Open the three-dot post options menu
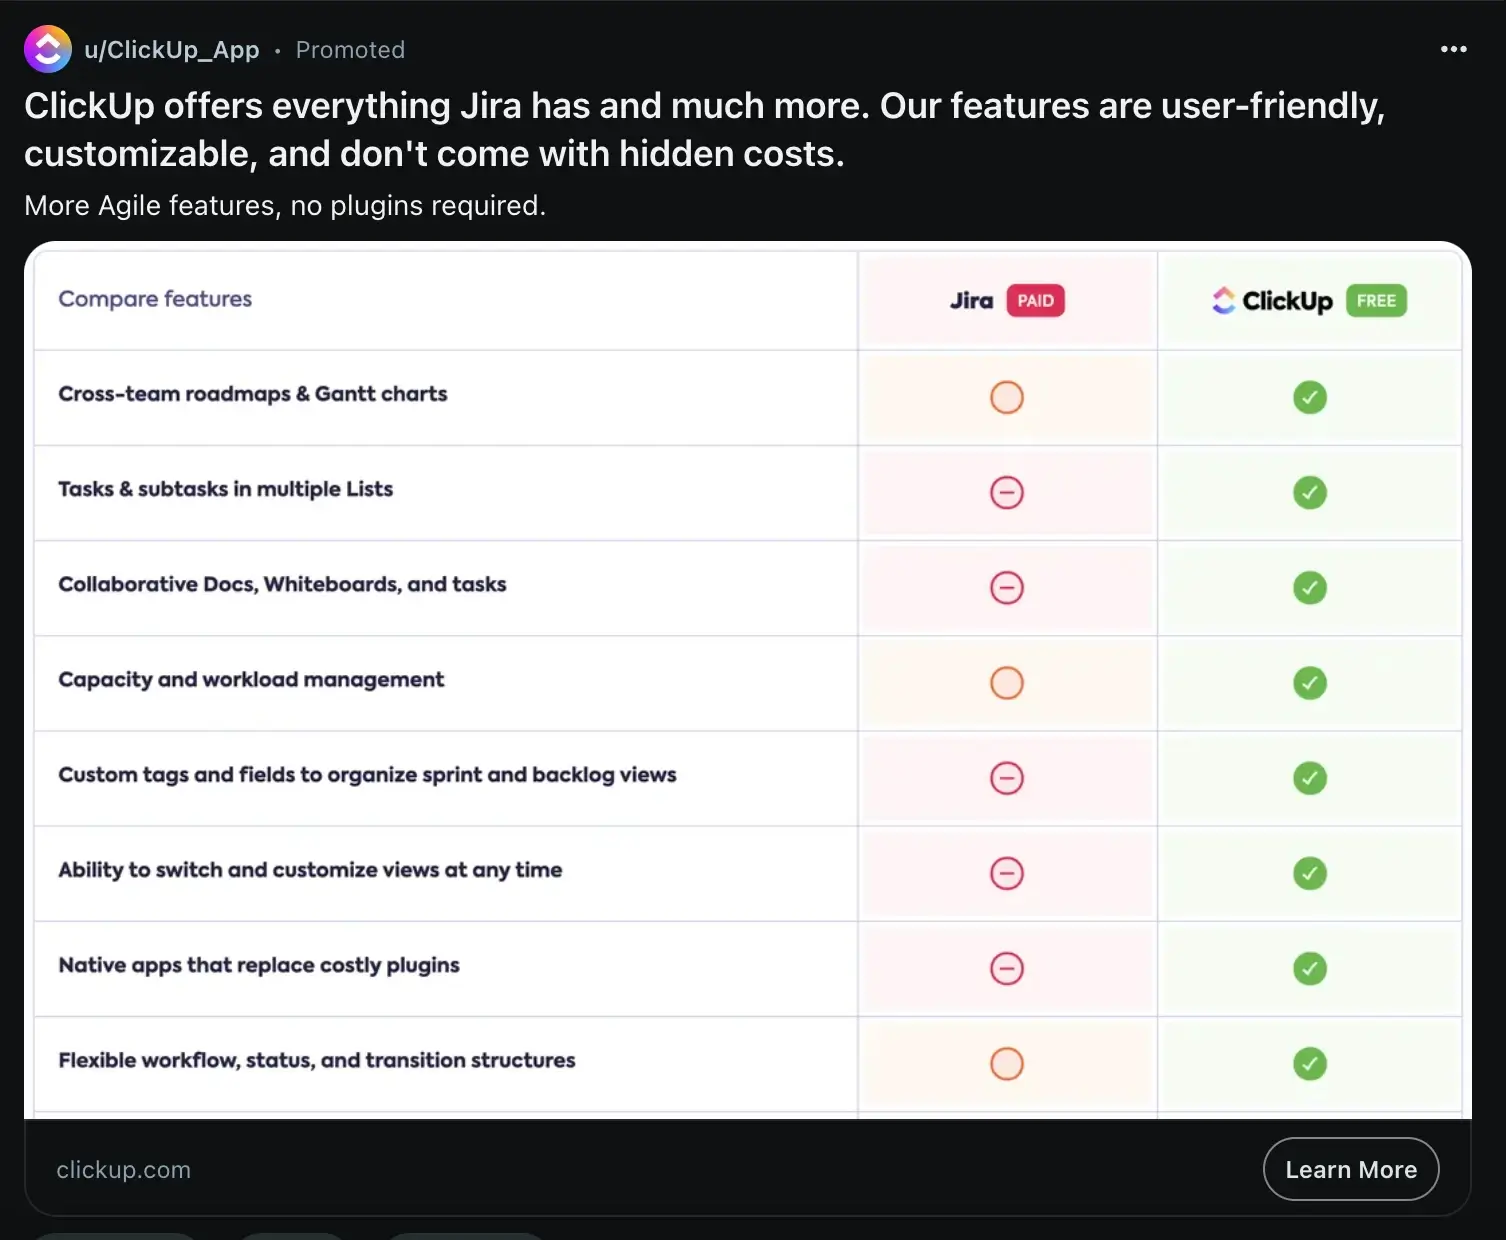Image resolution: width=1506 pixels, height=1240 pixels. [x=1454, y=49]
